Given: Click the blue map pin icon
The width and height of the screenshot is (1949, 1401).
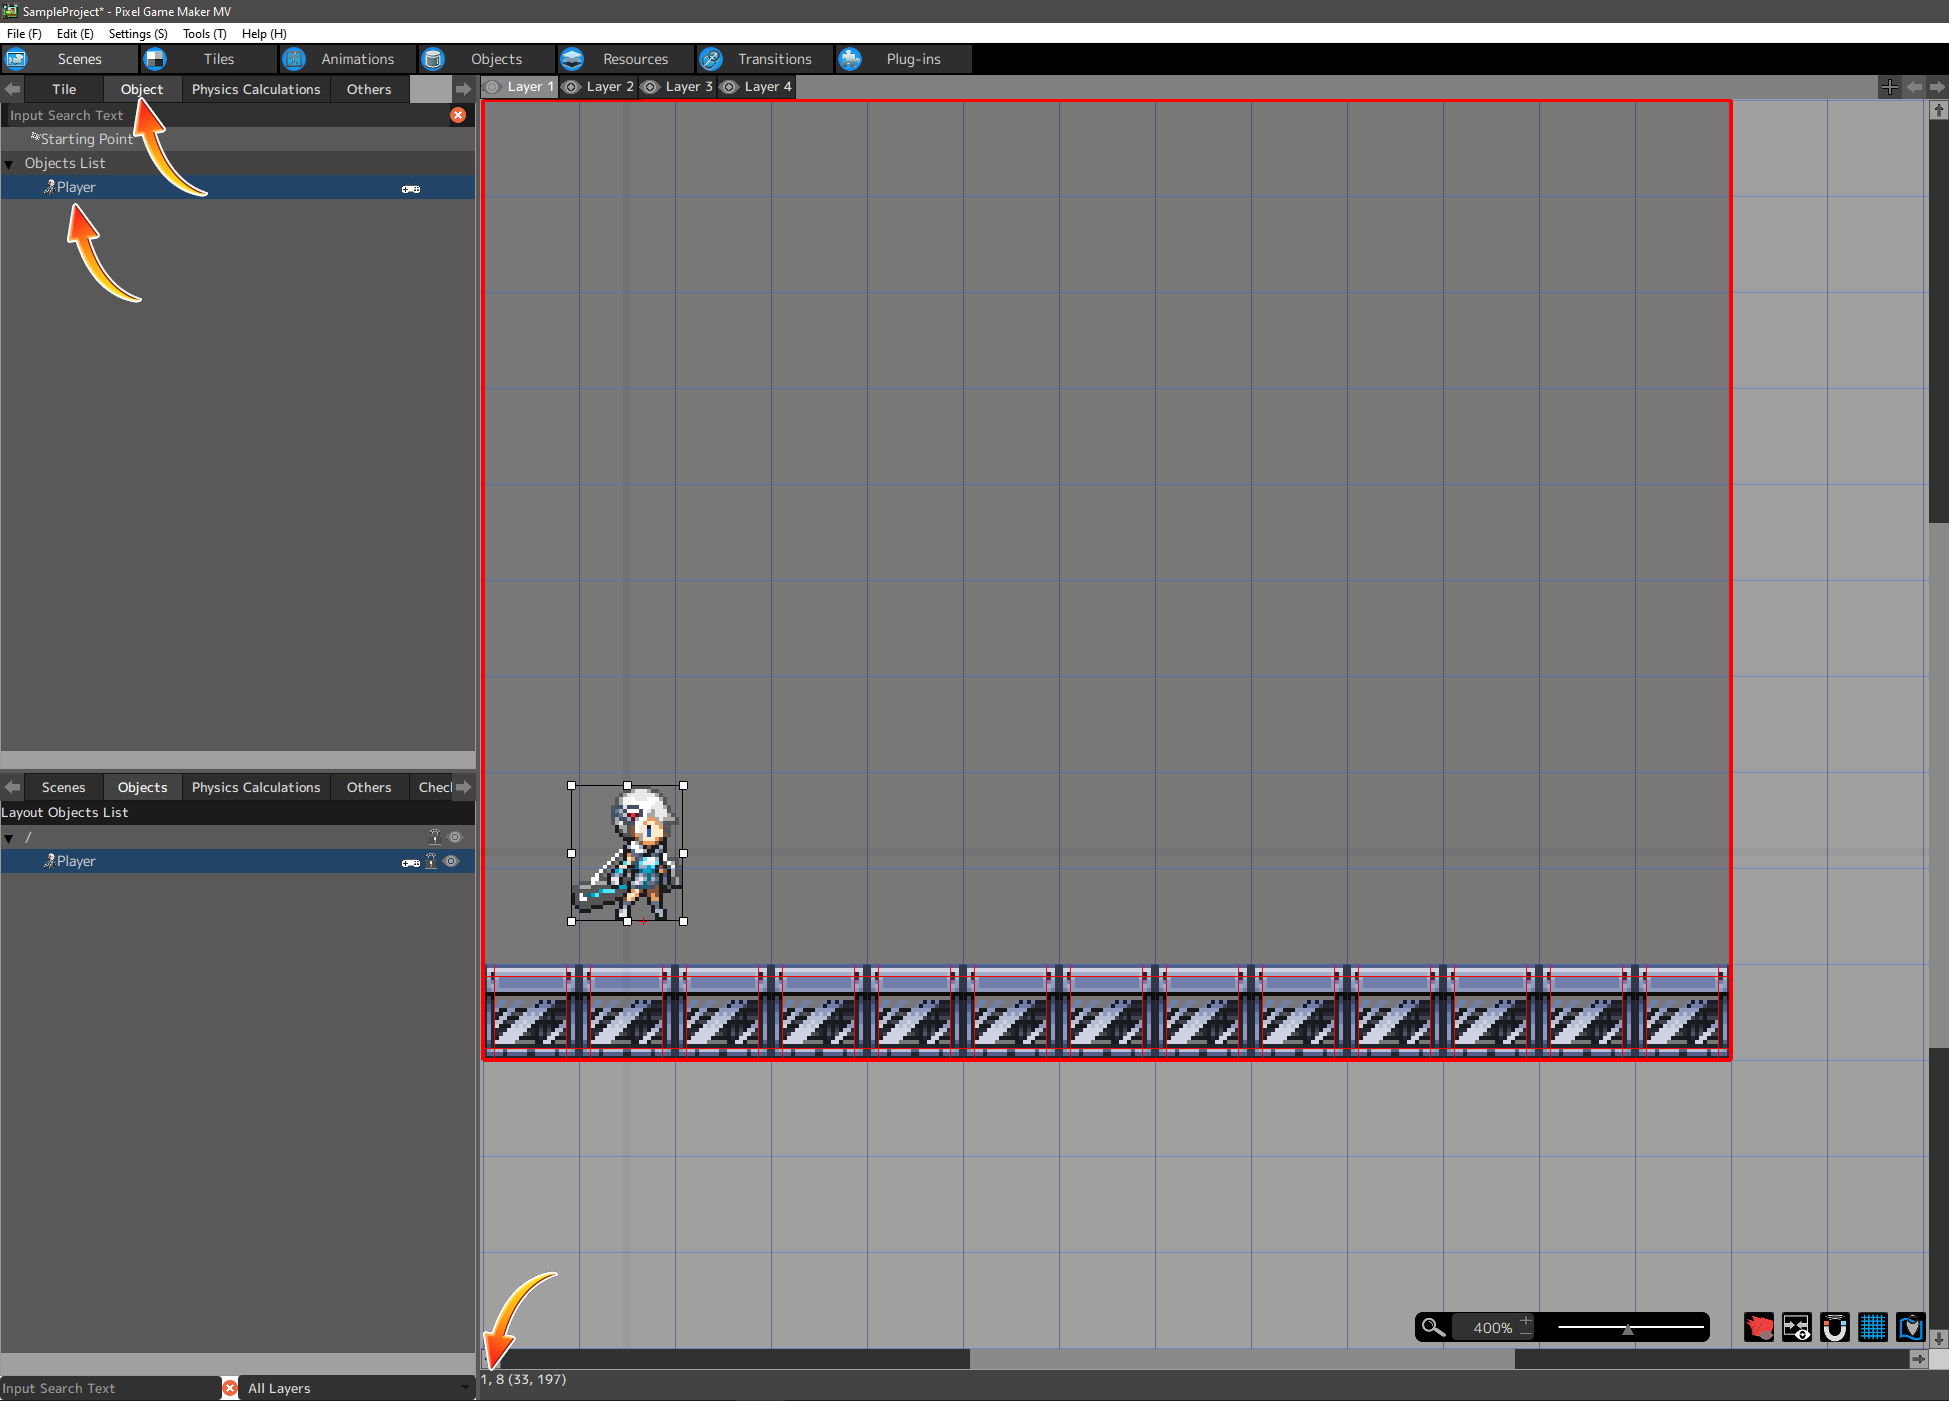Looking at the screenshot, I should click(1910, 1327).
